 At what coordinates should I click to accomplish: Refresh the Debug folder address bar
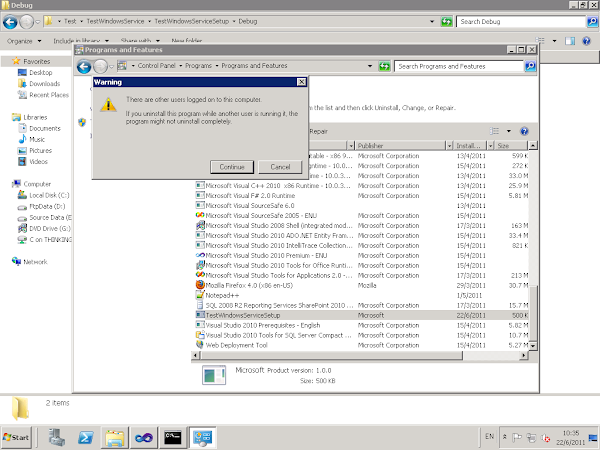(x=446, y=21)
